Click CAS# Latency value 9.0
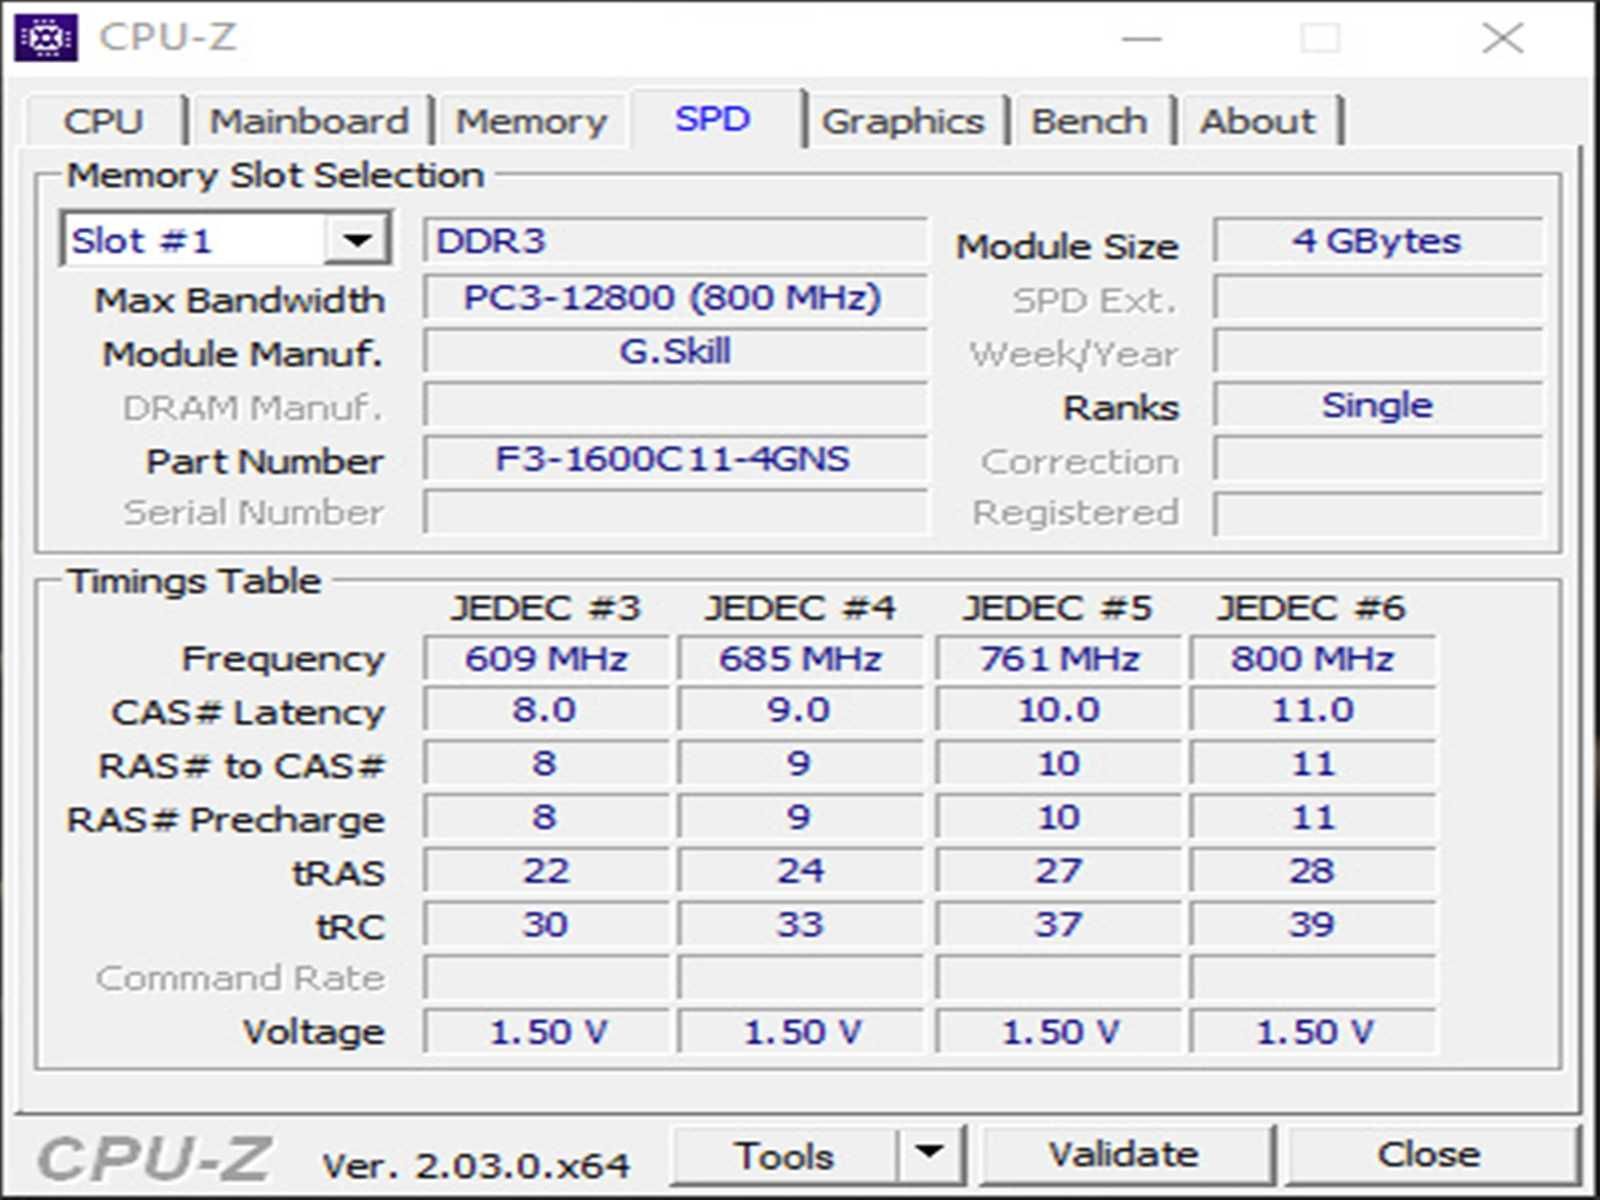Viewport: 1600px width, 1200px height. 801,710
